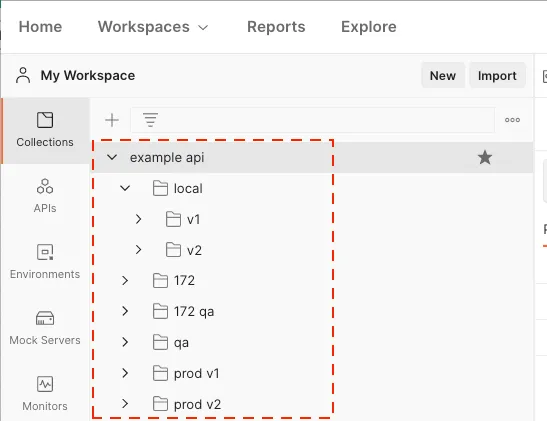Click the v2 folder icon
This screenshot has height=421, width=547.
click(173, 250)
